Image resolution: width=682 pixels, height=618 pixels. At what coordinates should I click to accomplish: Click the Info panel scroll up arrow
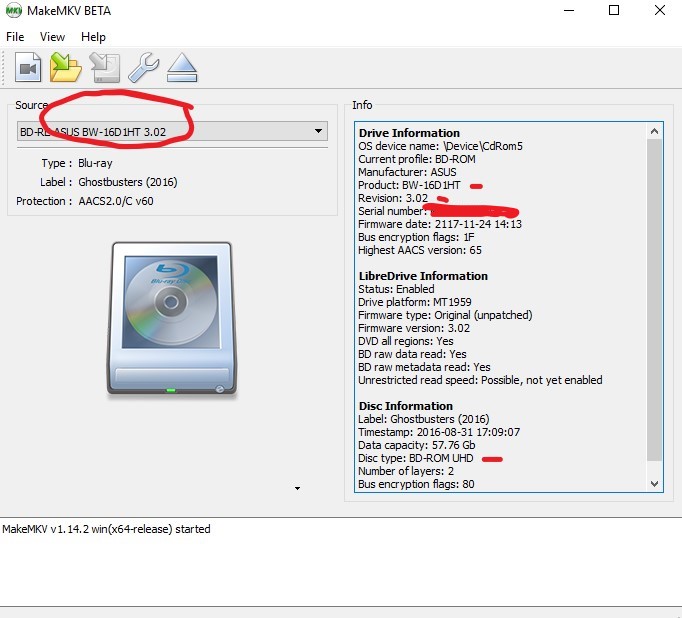point(655,131)
